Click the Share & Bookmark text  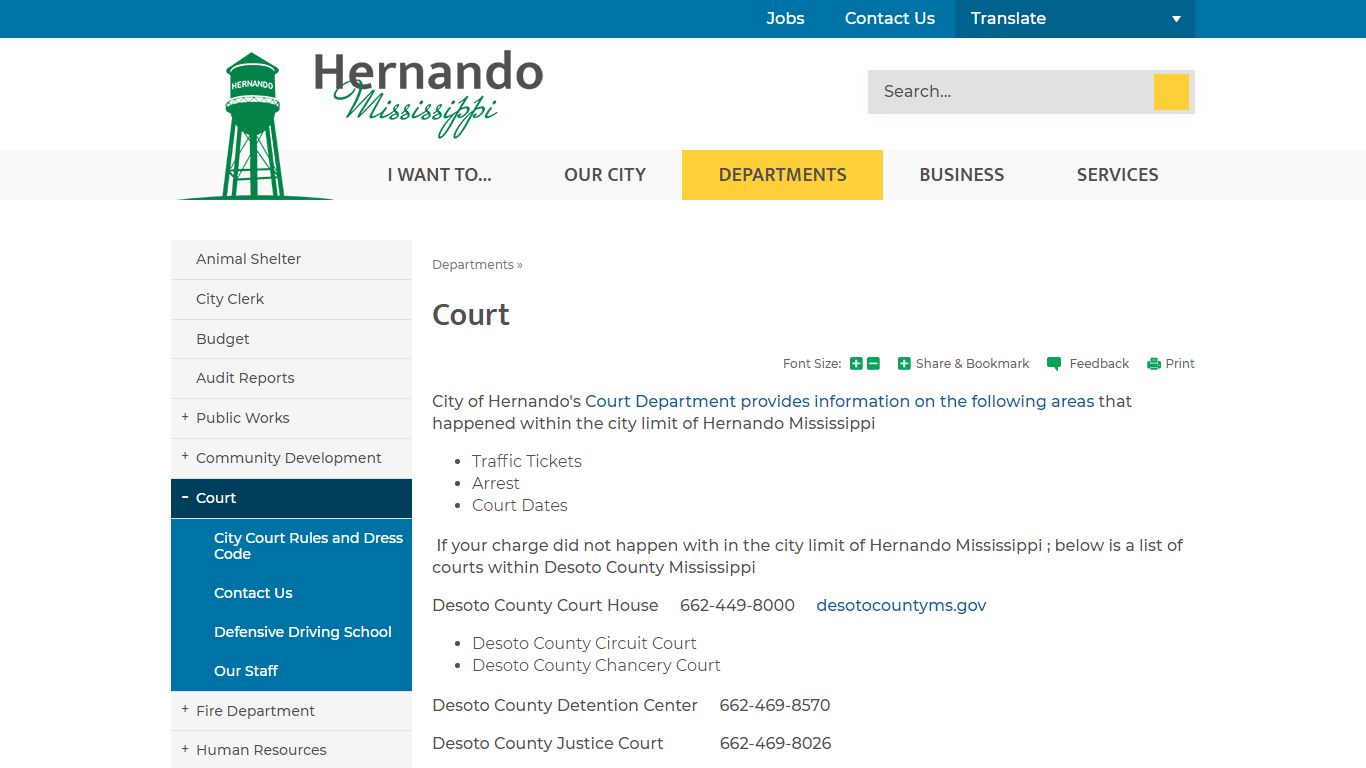coord(972,364)
